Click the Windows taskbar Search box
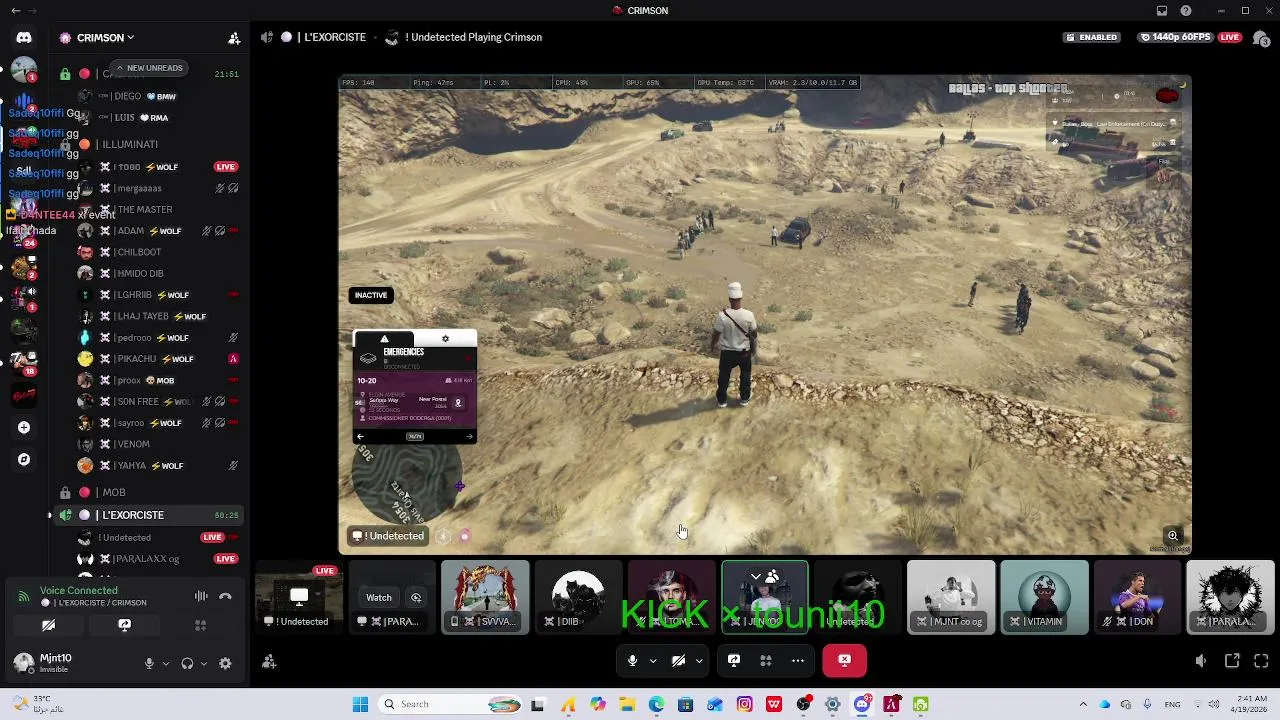 (x=452, y=704)
